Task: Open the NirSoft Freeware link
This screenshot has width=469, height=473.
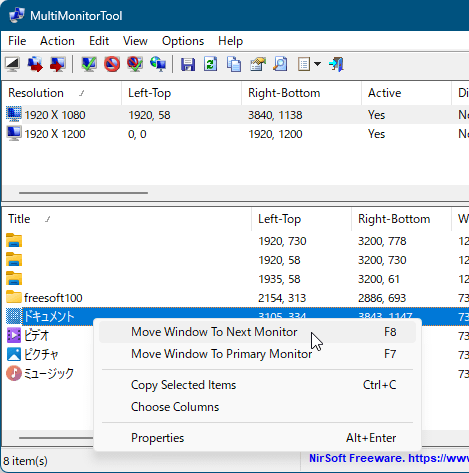Action: pyautogui.click(x=389, y=458)
